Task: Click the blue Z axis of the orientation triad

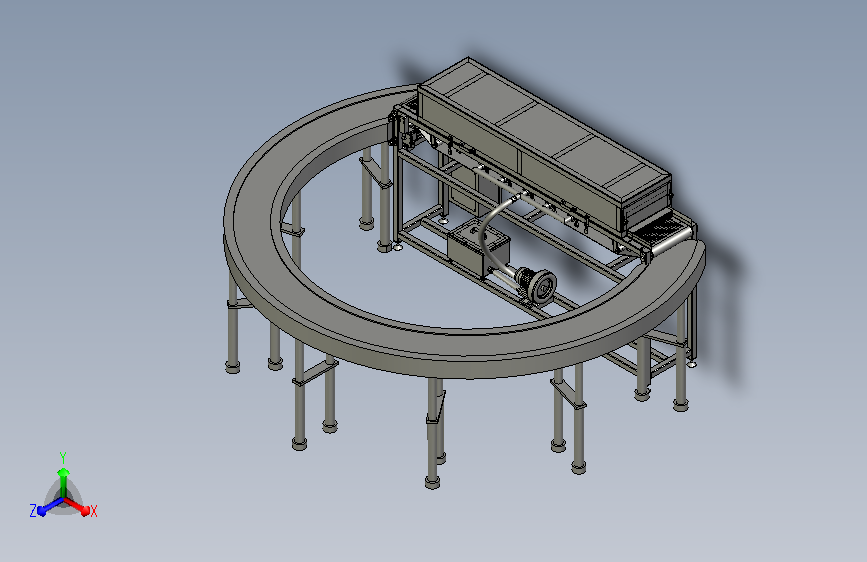Action: [50, 507]
